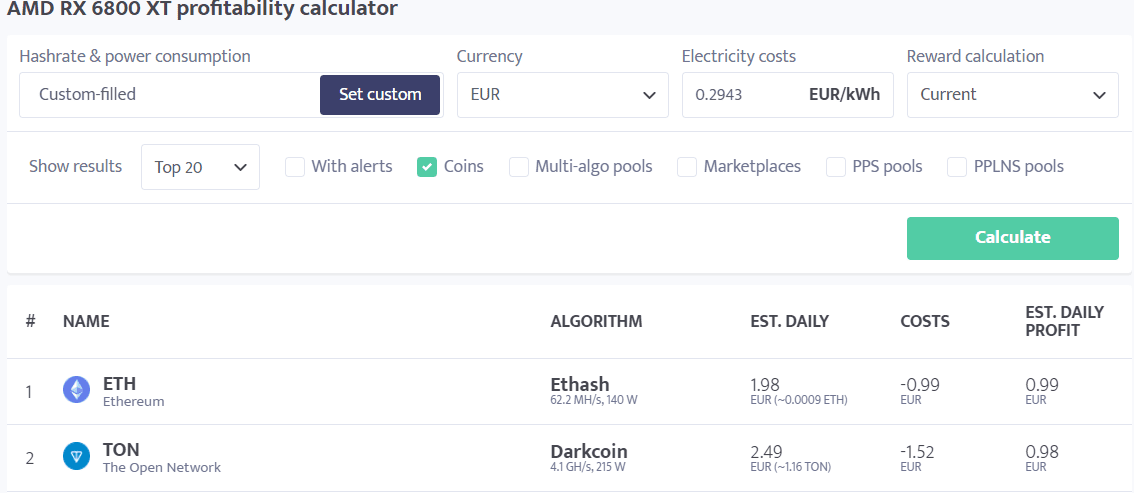1134x493 pixels.
Task: Click the TON coin icon
Action: 77,457
